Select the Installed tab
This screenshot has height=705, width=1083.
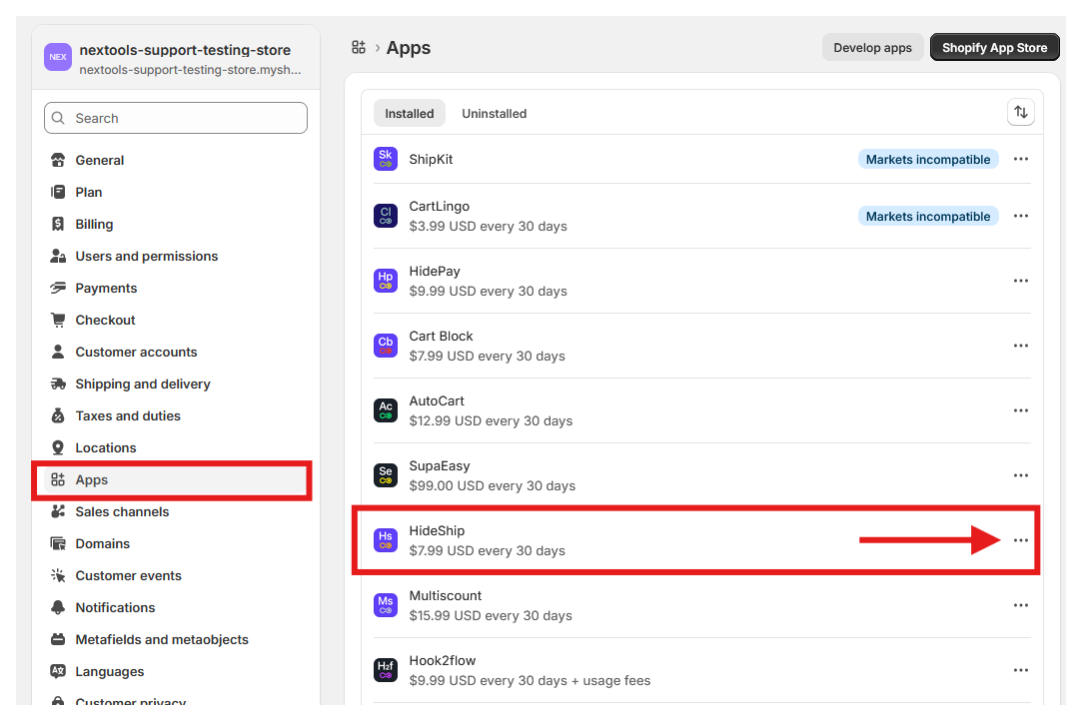point(409,114)
